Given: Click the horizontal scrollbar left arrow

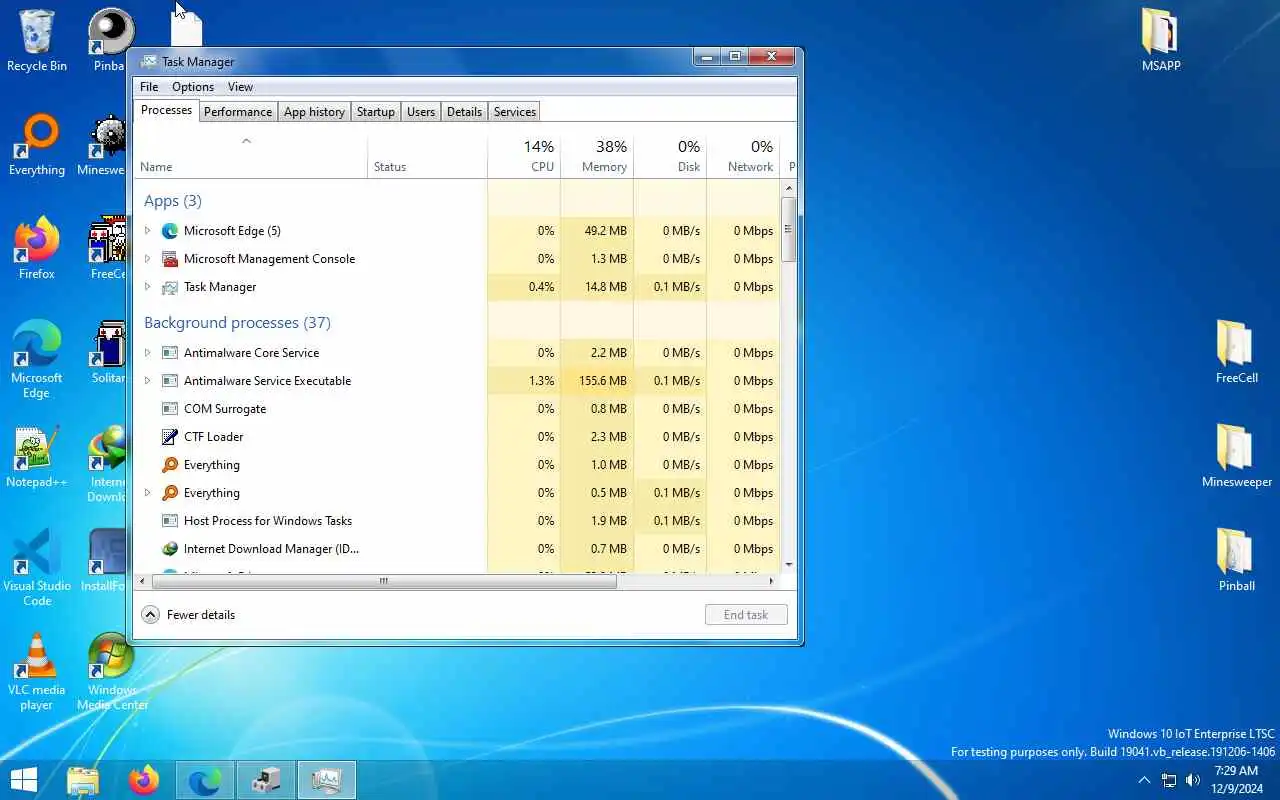Looking at the screenshot, I should (x=142, y=581).
